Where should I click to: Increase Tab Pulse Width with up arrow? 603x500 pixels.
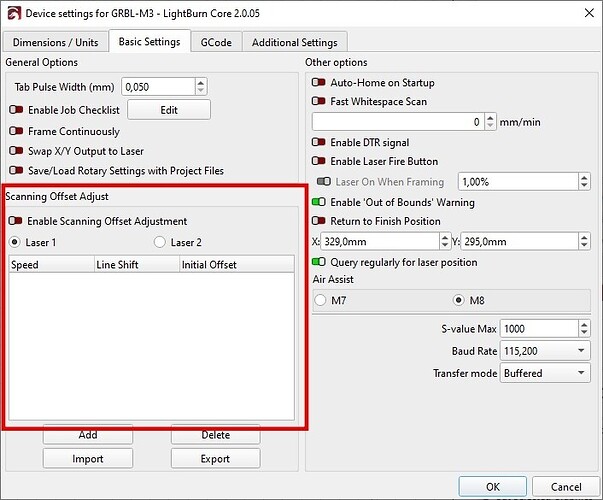[x=201, y=83]
